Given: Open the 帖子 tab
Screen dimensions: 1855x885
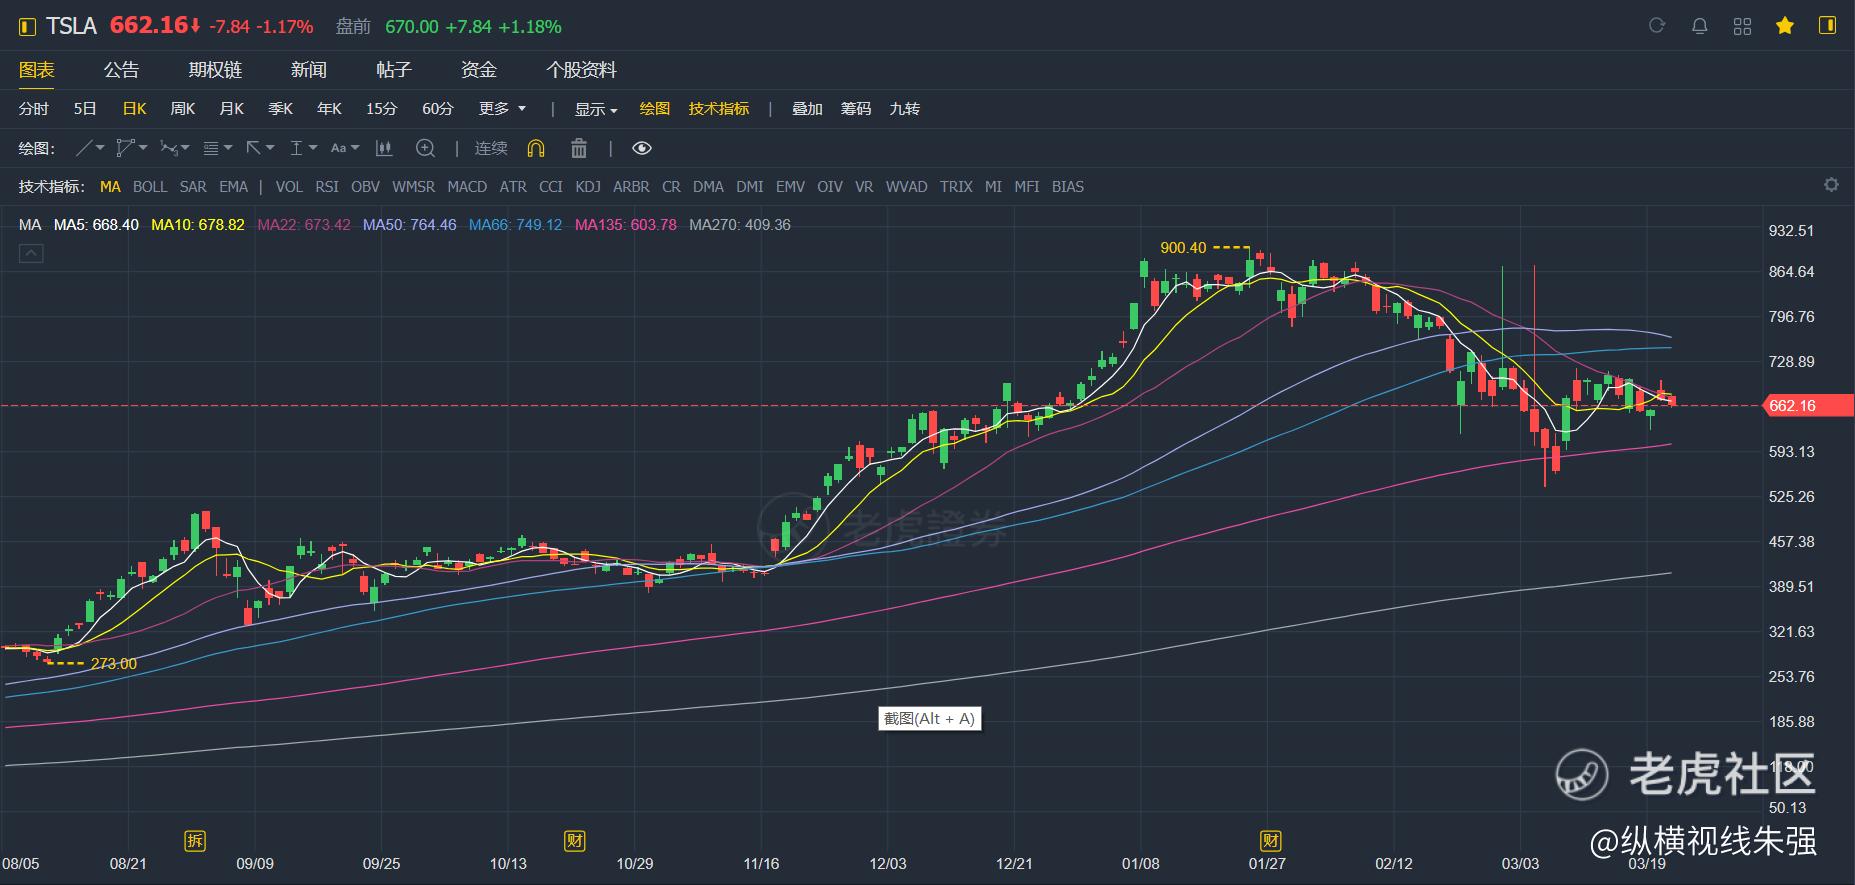Looking at the screenshot, I should tap(394, 70).
